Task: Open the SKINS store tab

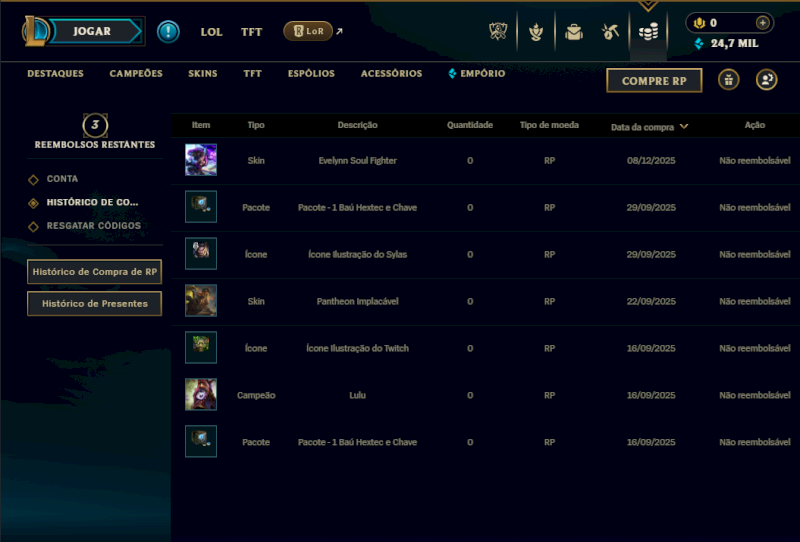Action: tap(203, 73)
